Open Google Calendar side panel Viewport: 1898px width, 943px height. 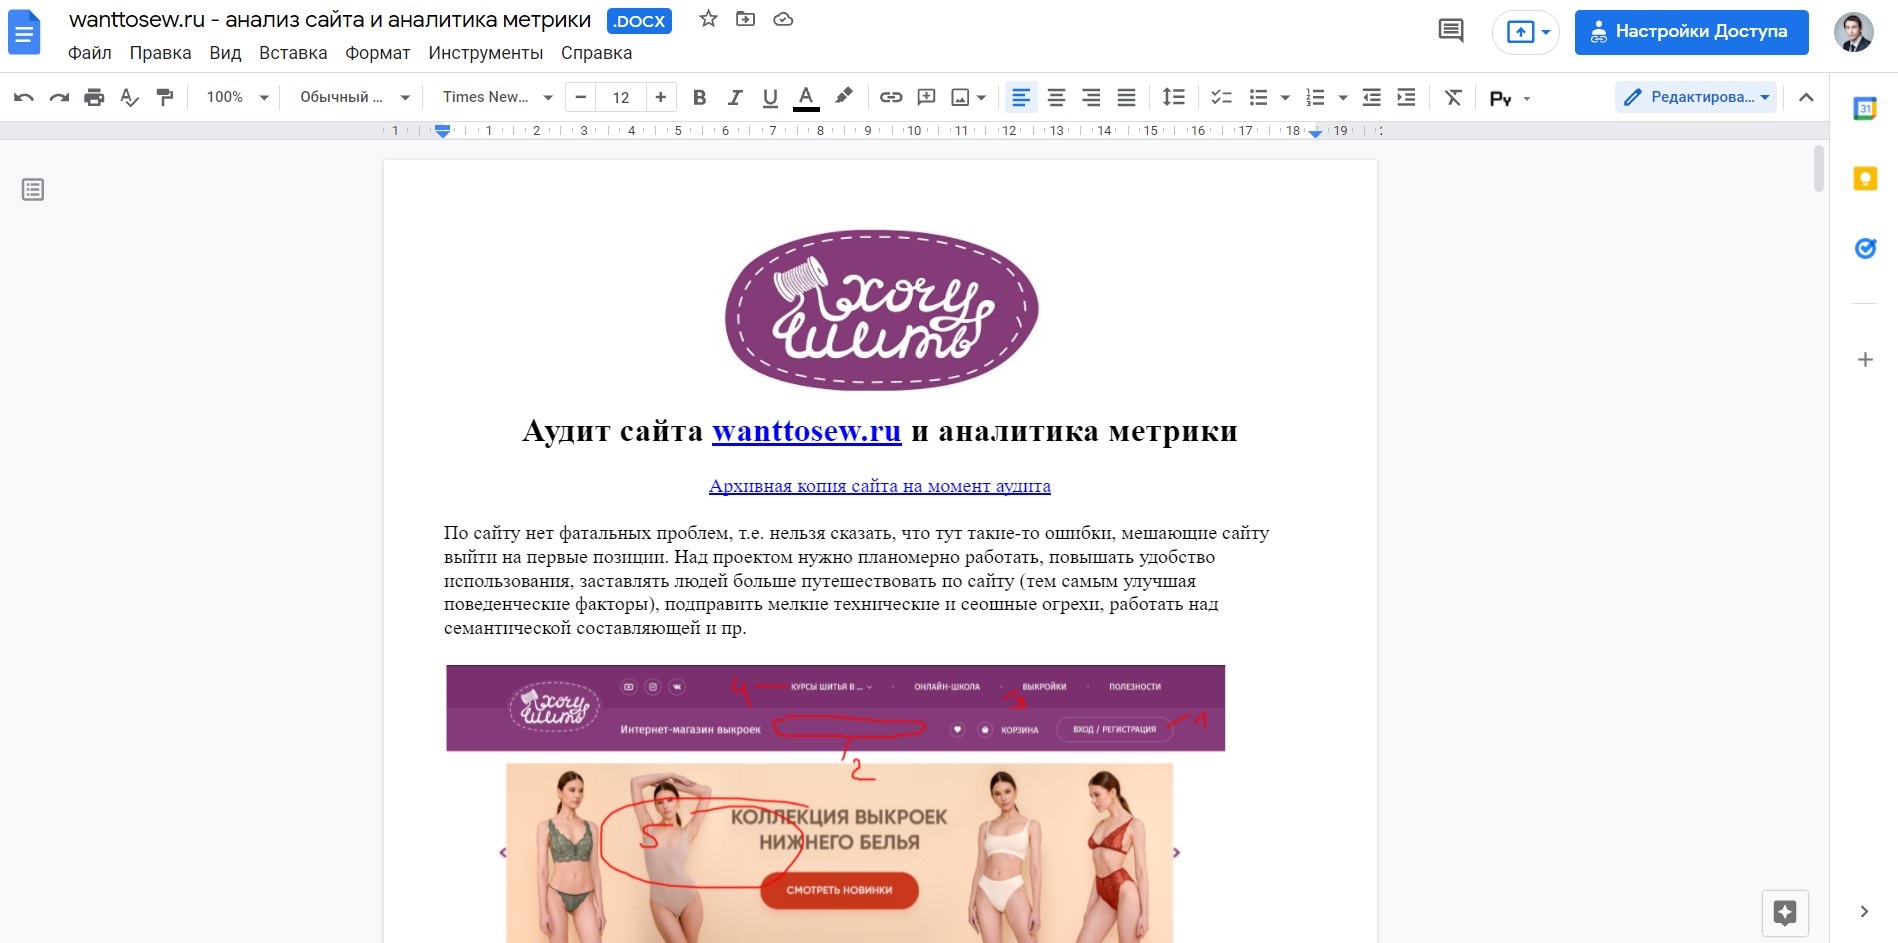point(1865,108)
